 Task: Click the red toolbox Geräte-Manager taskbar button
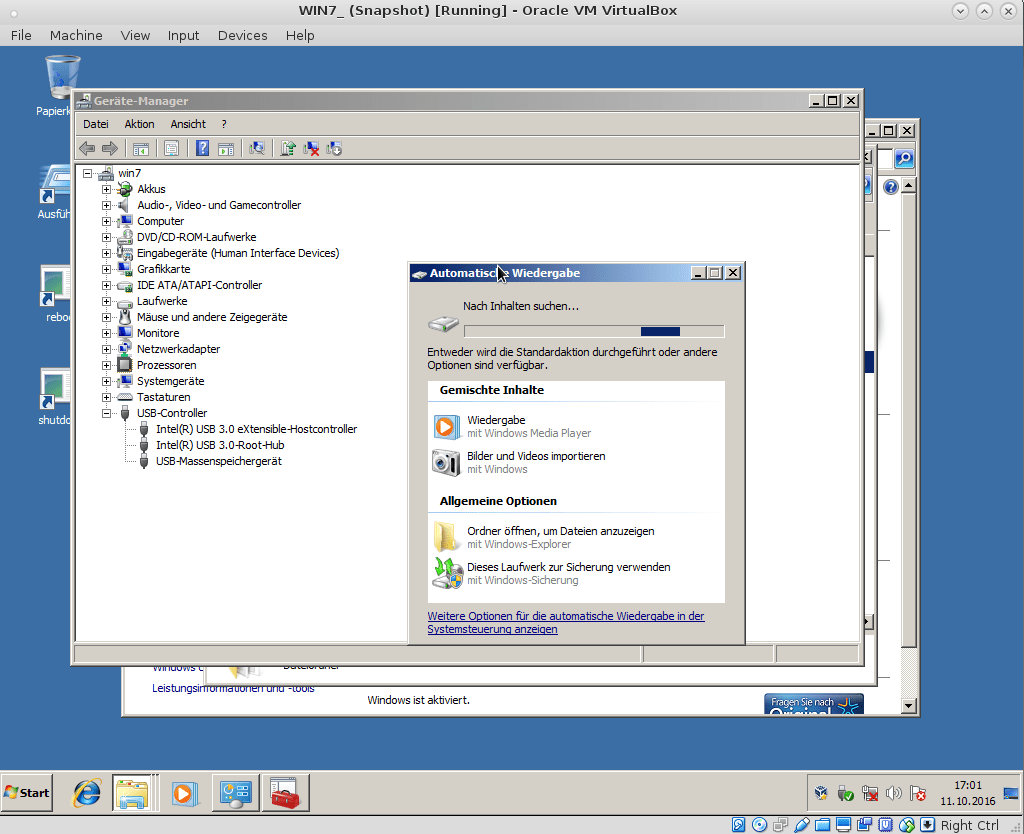tap(285, 793)
